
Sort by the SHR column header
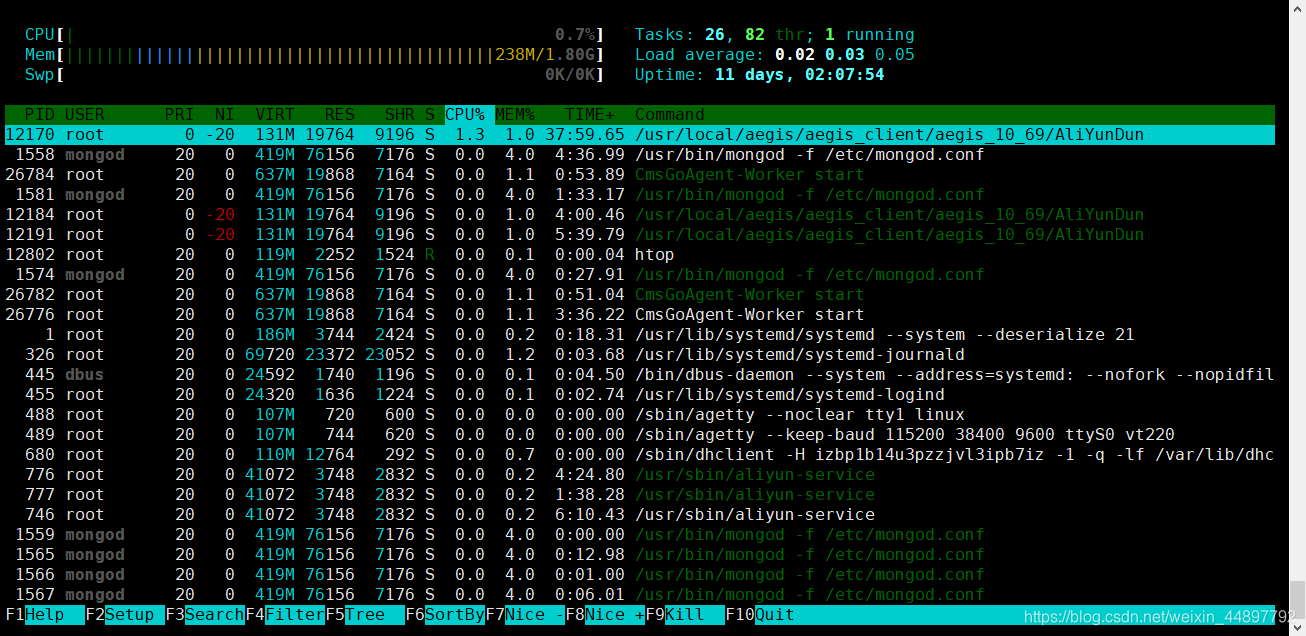(x=400, y=115)
